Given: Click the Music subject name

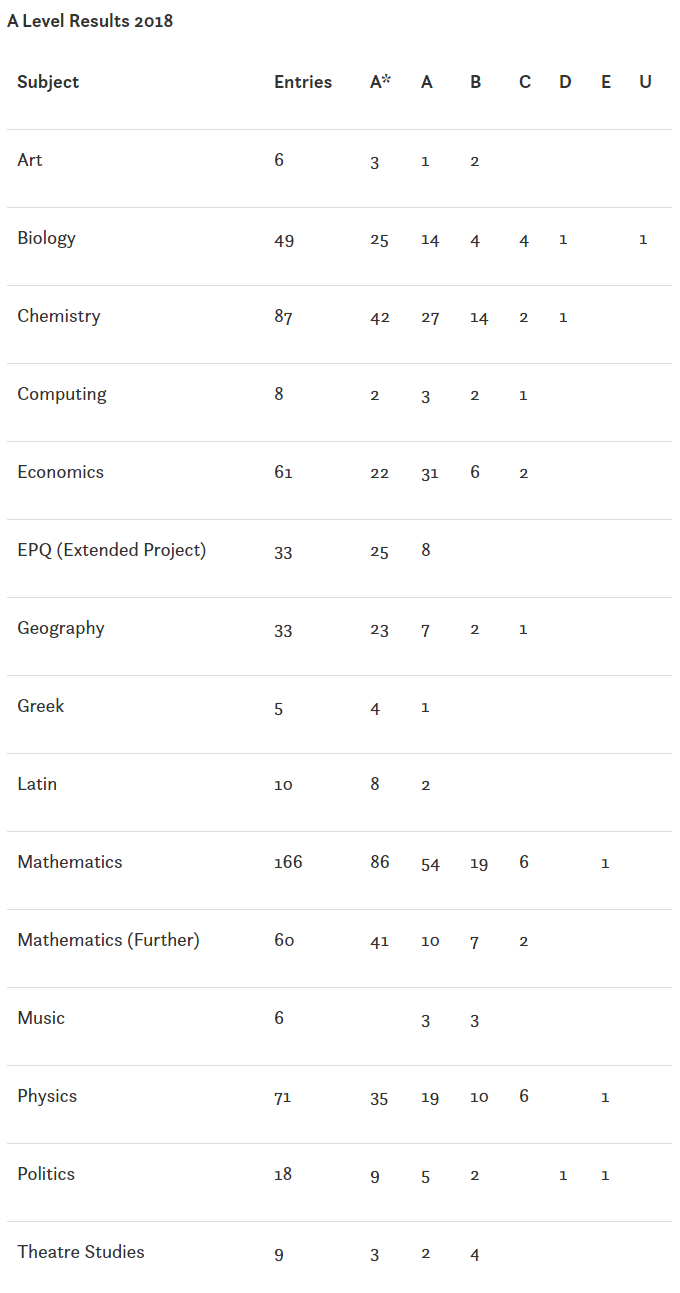Looking at the screenshot, I should [41, 1018].
